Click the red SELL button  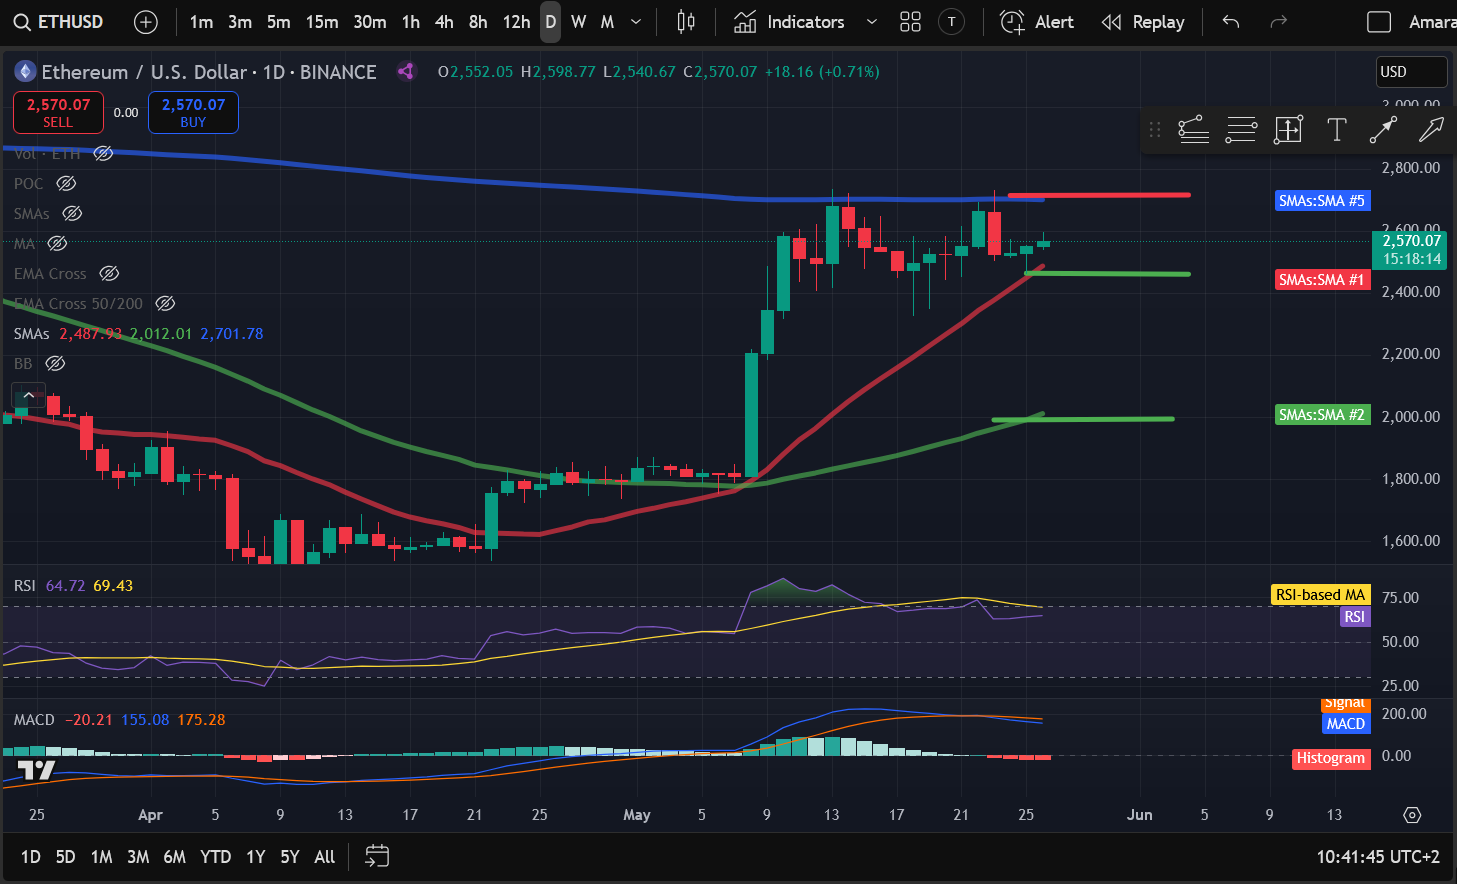58,112
